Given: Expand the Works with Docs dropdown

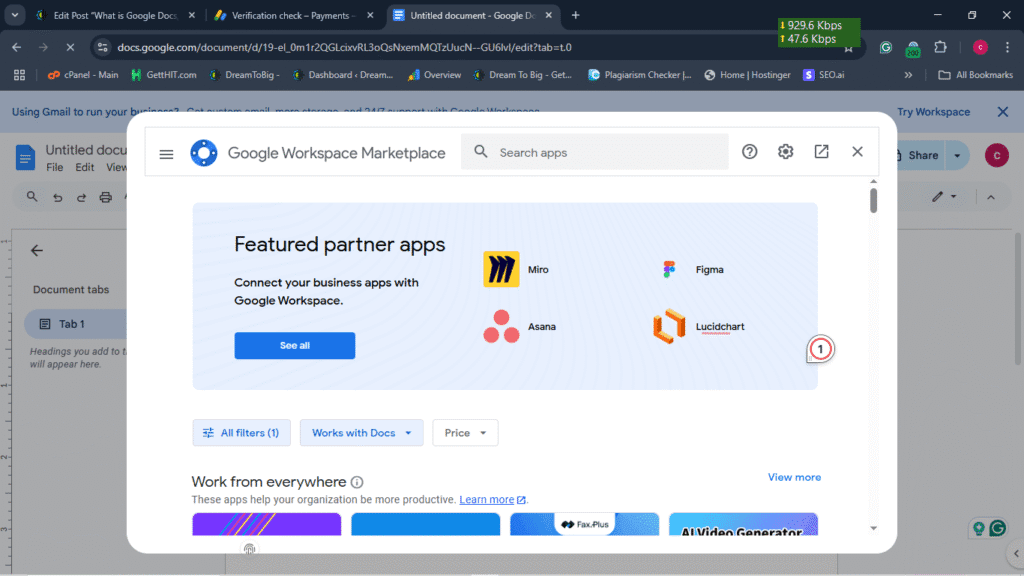Looking at the screenshot, I should pyautogui.click(x=361, y=433).
